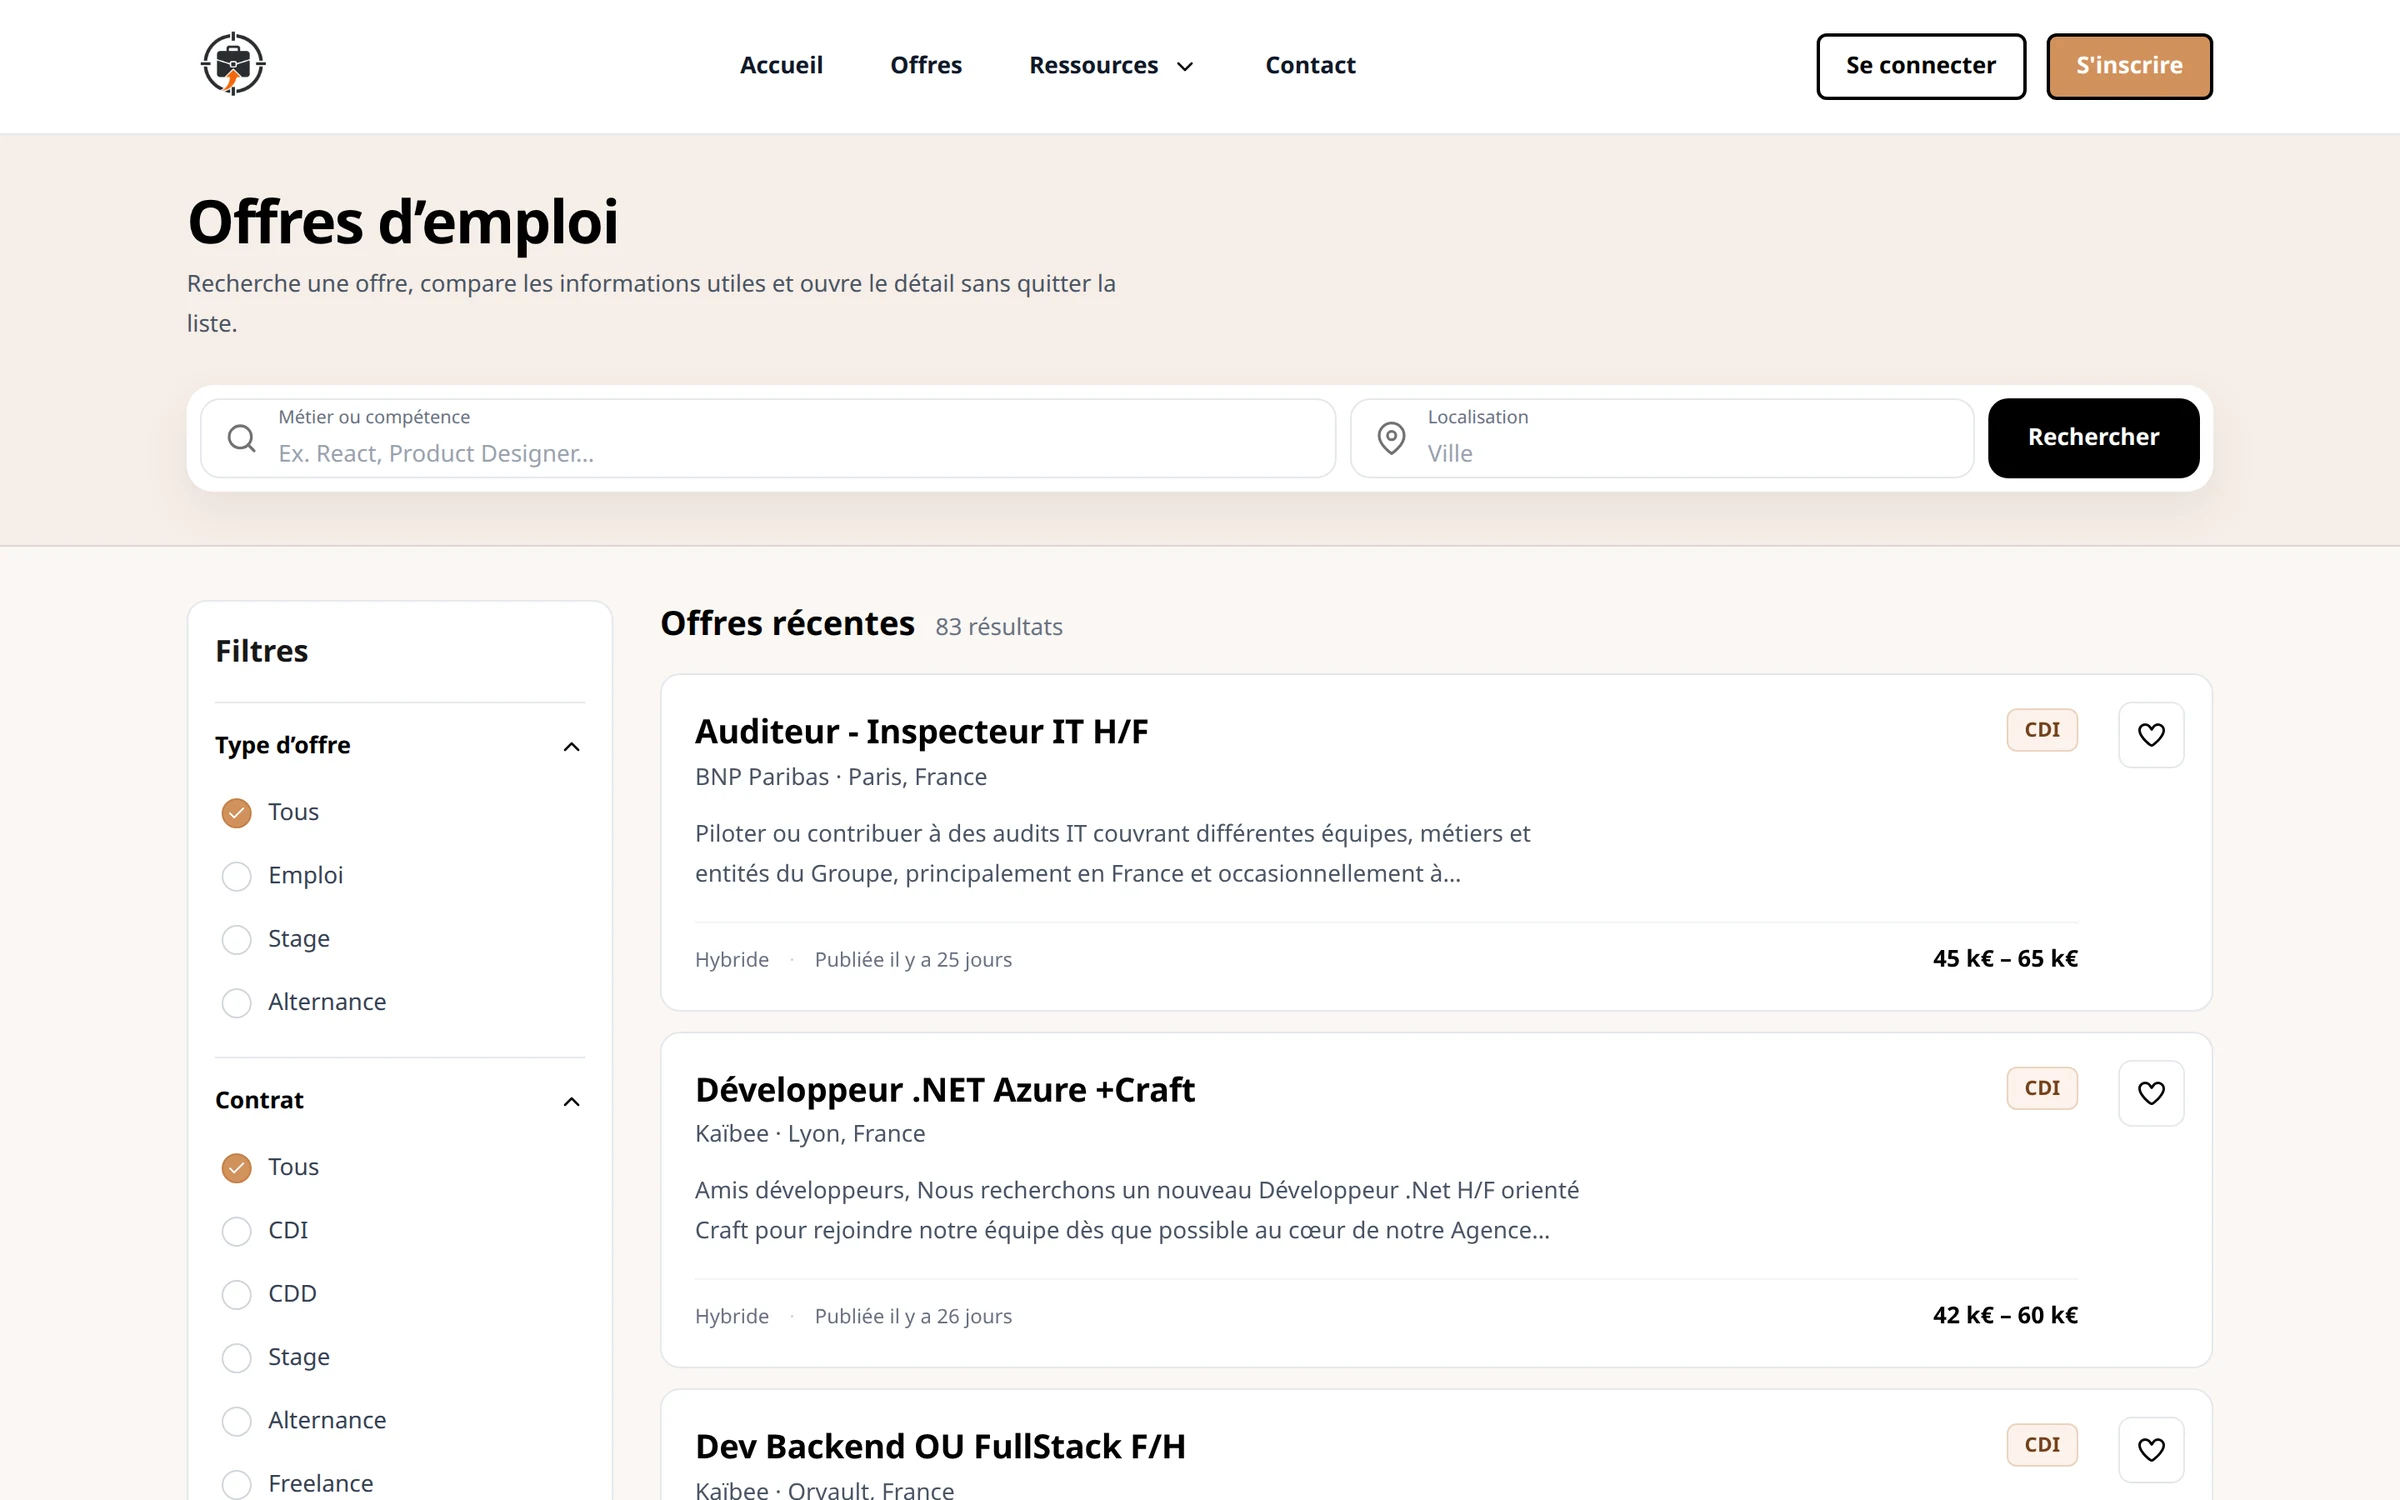Favorite the Développeur .NET Azure offer
Viewport: 2400px width, 1500px height.
click(x=2150, y=1093)
